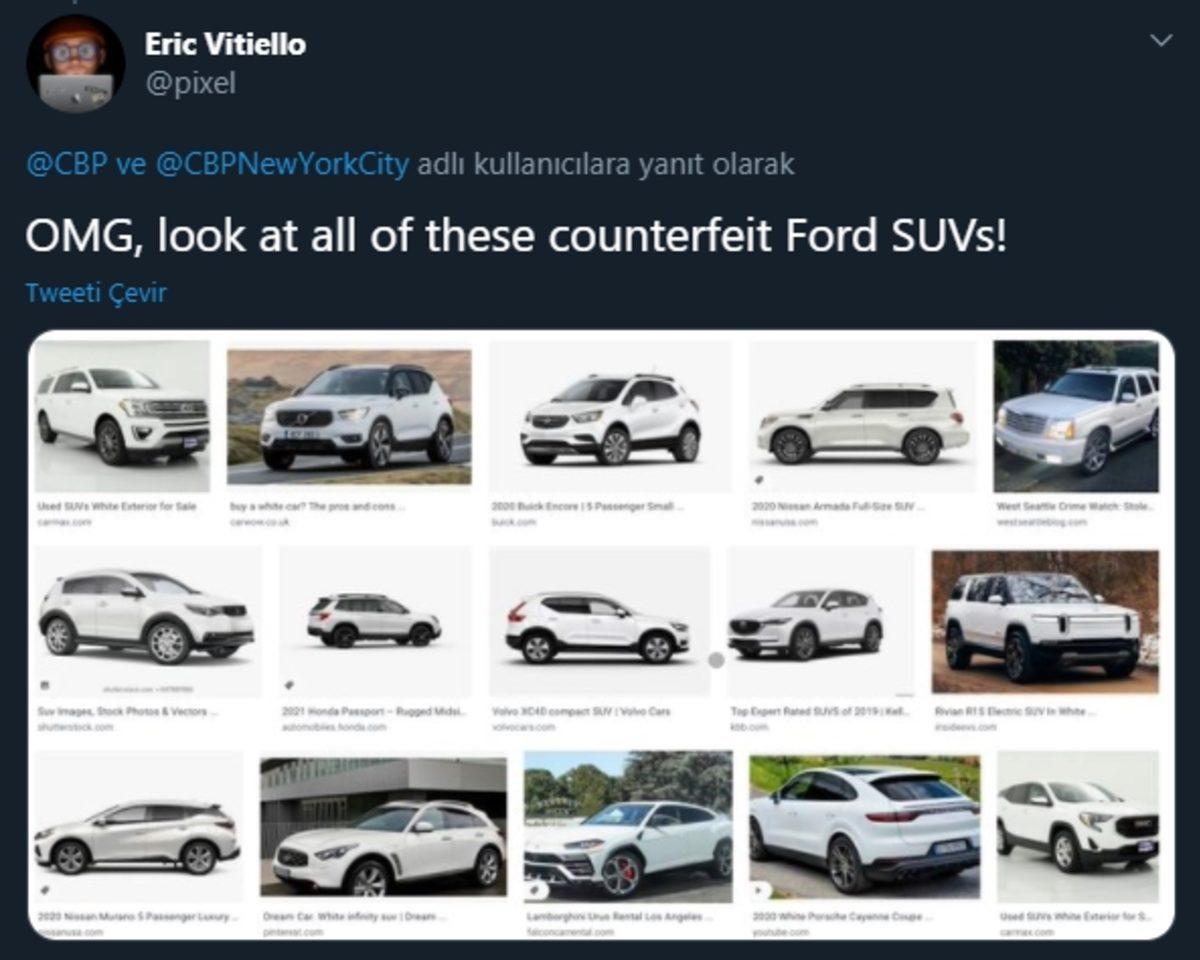Image resolution: width=1200 pixels, height=960 pixels.
Task: Click the Volvo XC40 compact SUV thumbnail
Action: click(598, 621)
